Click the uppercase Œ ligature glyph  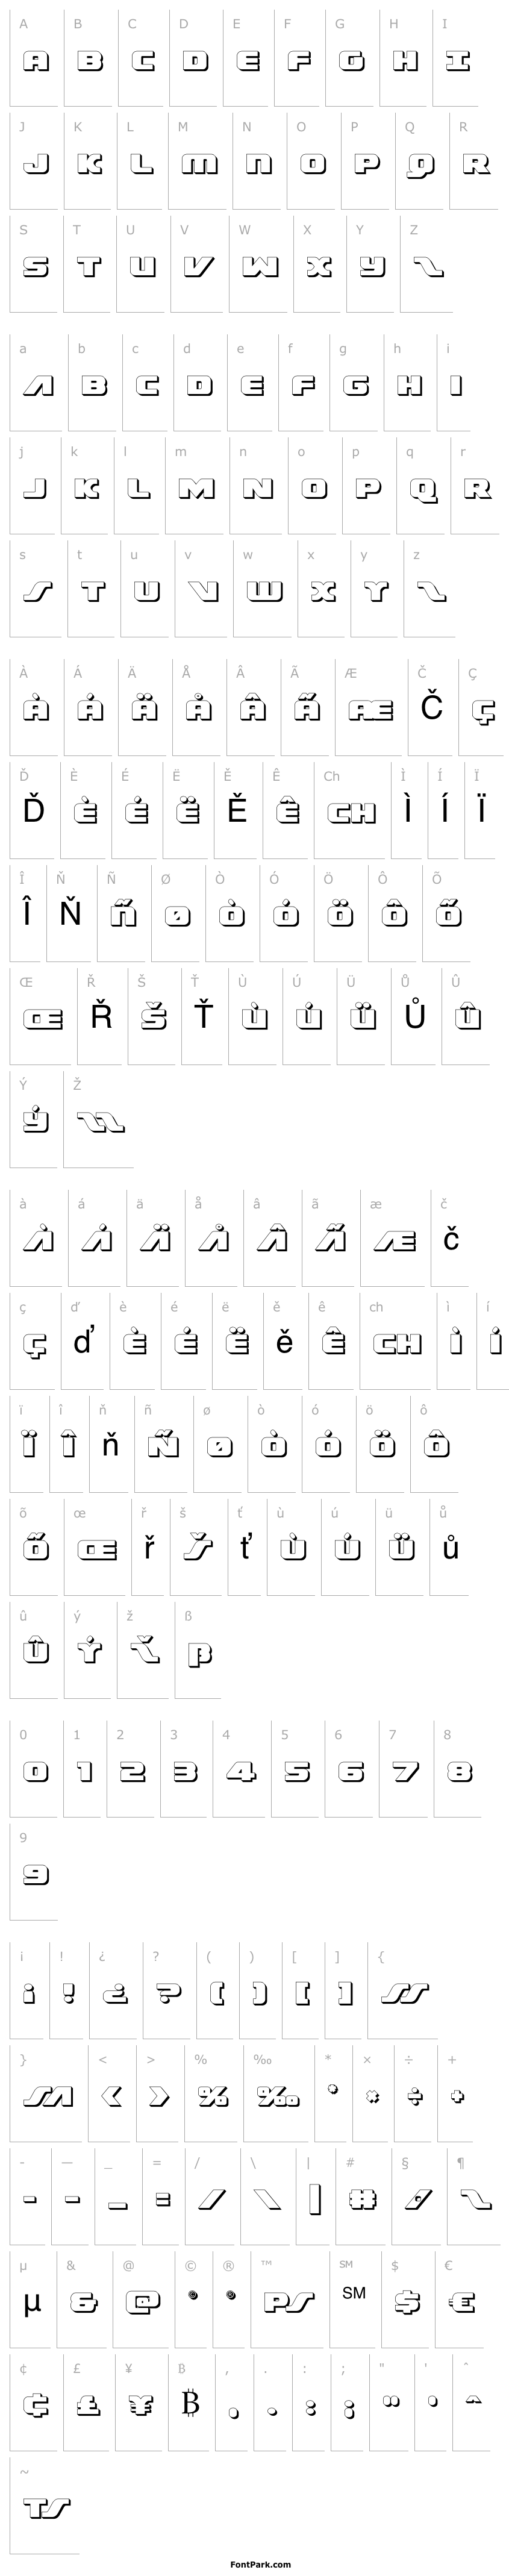[x=41, y=1018]
